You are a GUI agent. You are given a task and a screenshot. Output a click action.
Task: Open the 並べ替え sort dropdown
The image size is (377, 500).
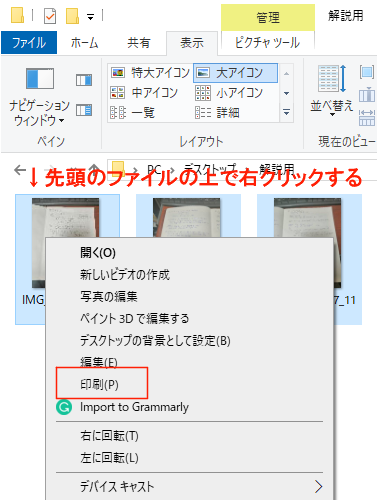(332, 91)
